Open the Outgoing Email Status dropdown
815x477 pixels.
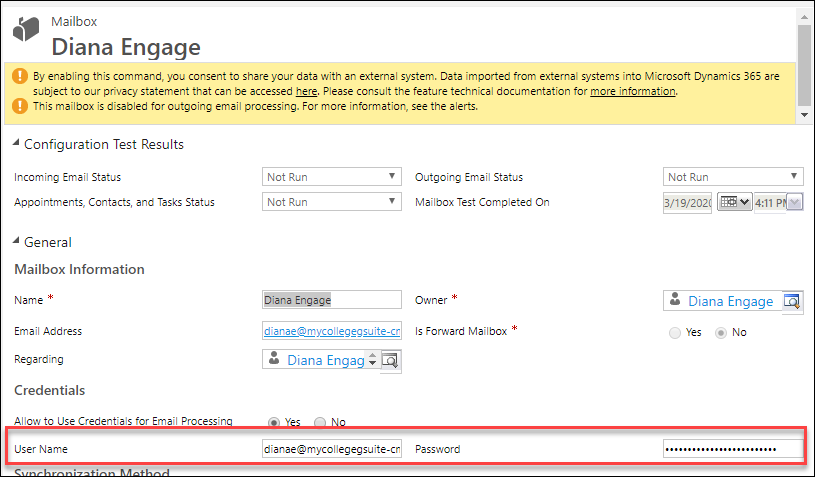click(x=733, y=177)
